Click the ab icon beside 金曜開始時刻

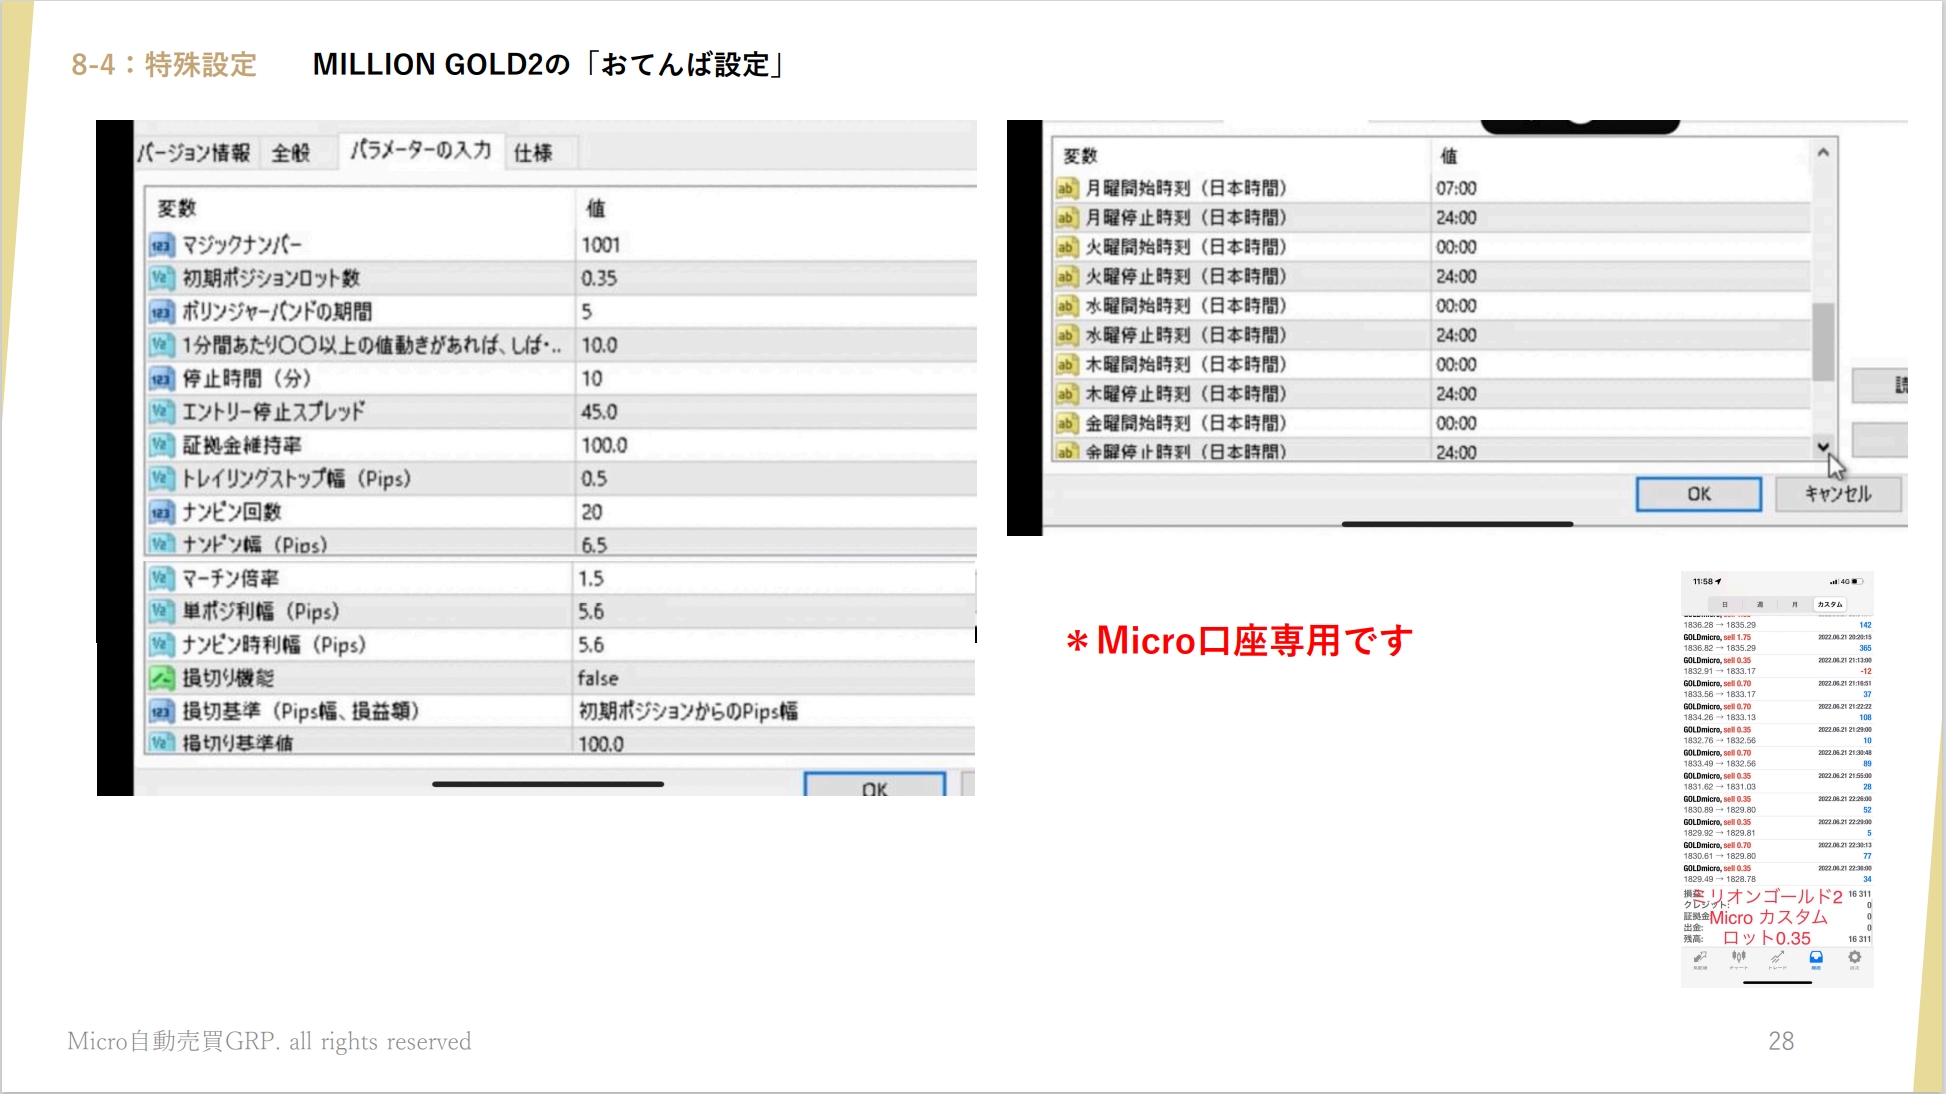(1066, 423)
